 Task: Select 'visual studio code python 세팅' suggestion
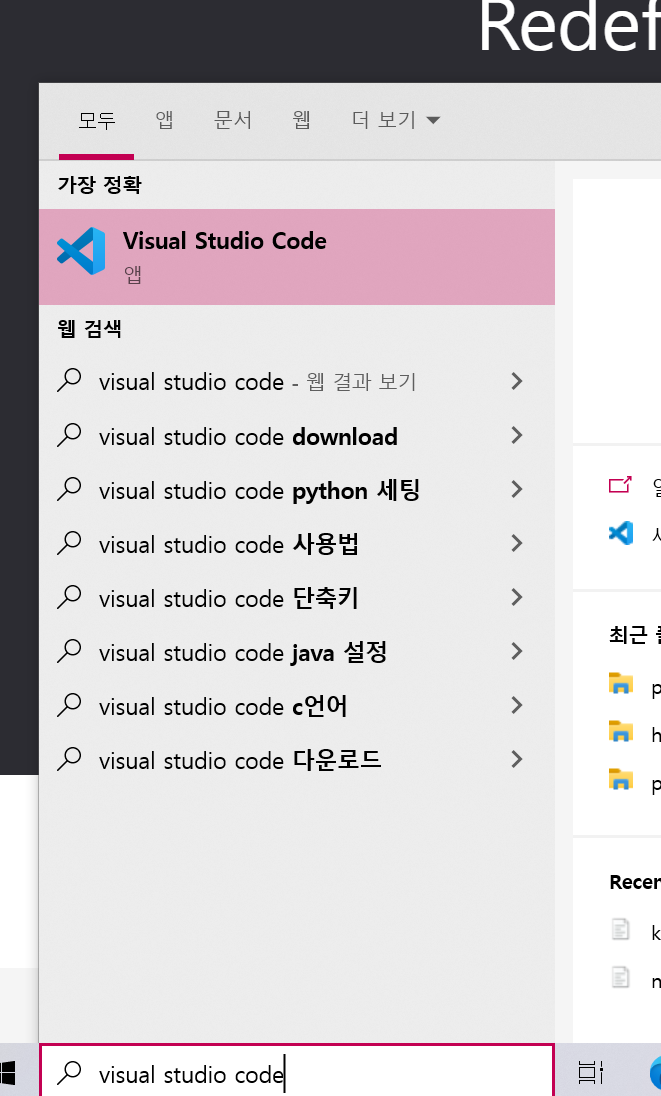297,490
